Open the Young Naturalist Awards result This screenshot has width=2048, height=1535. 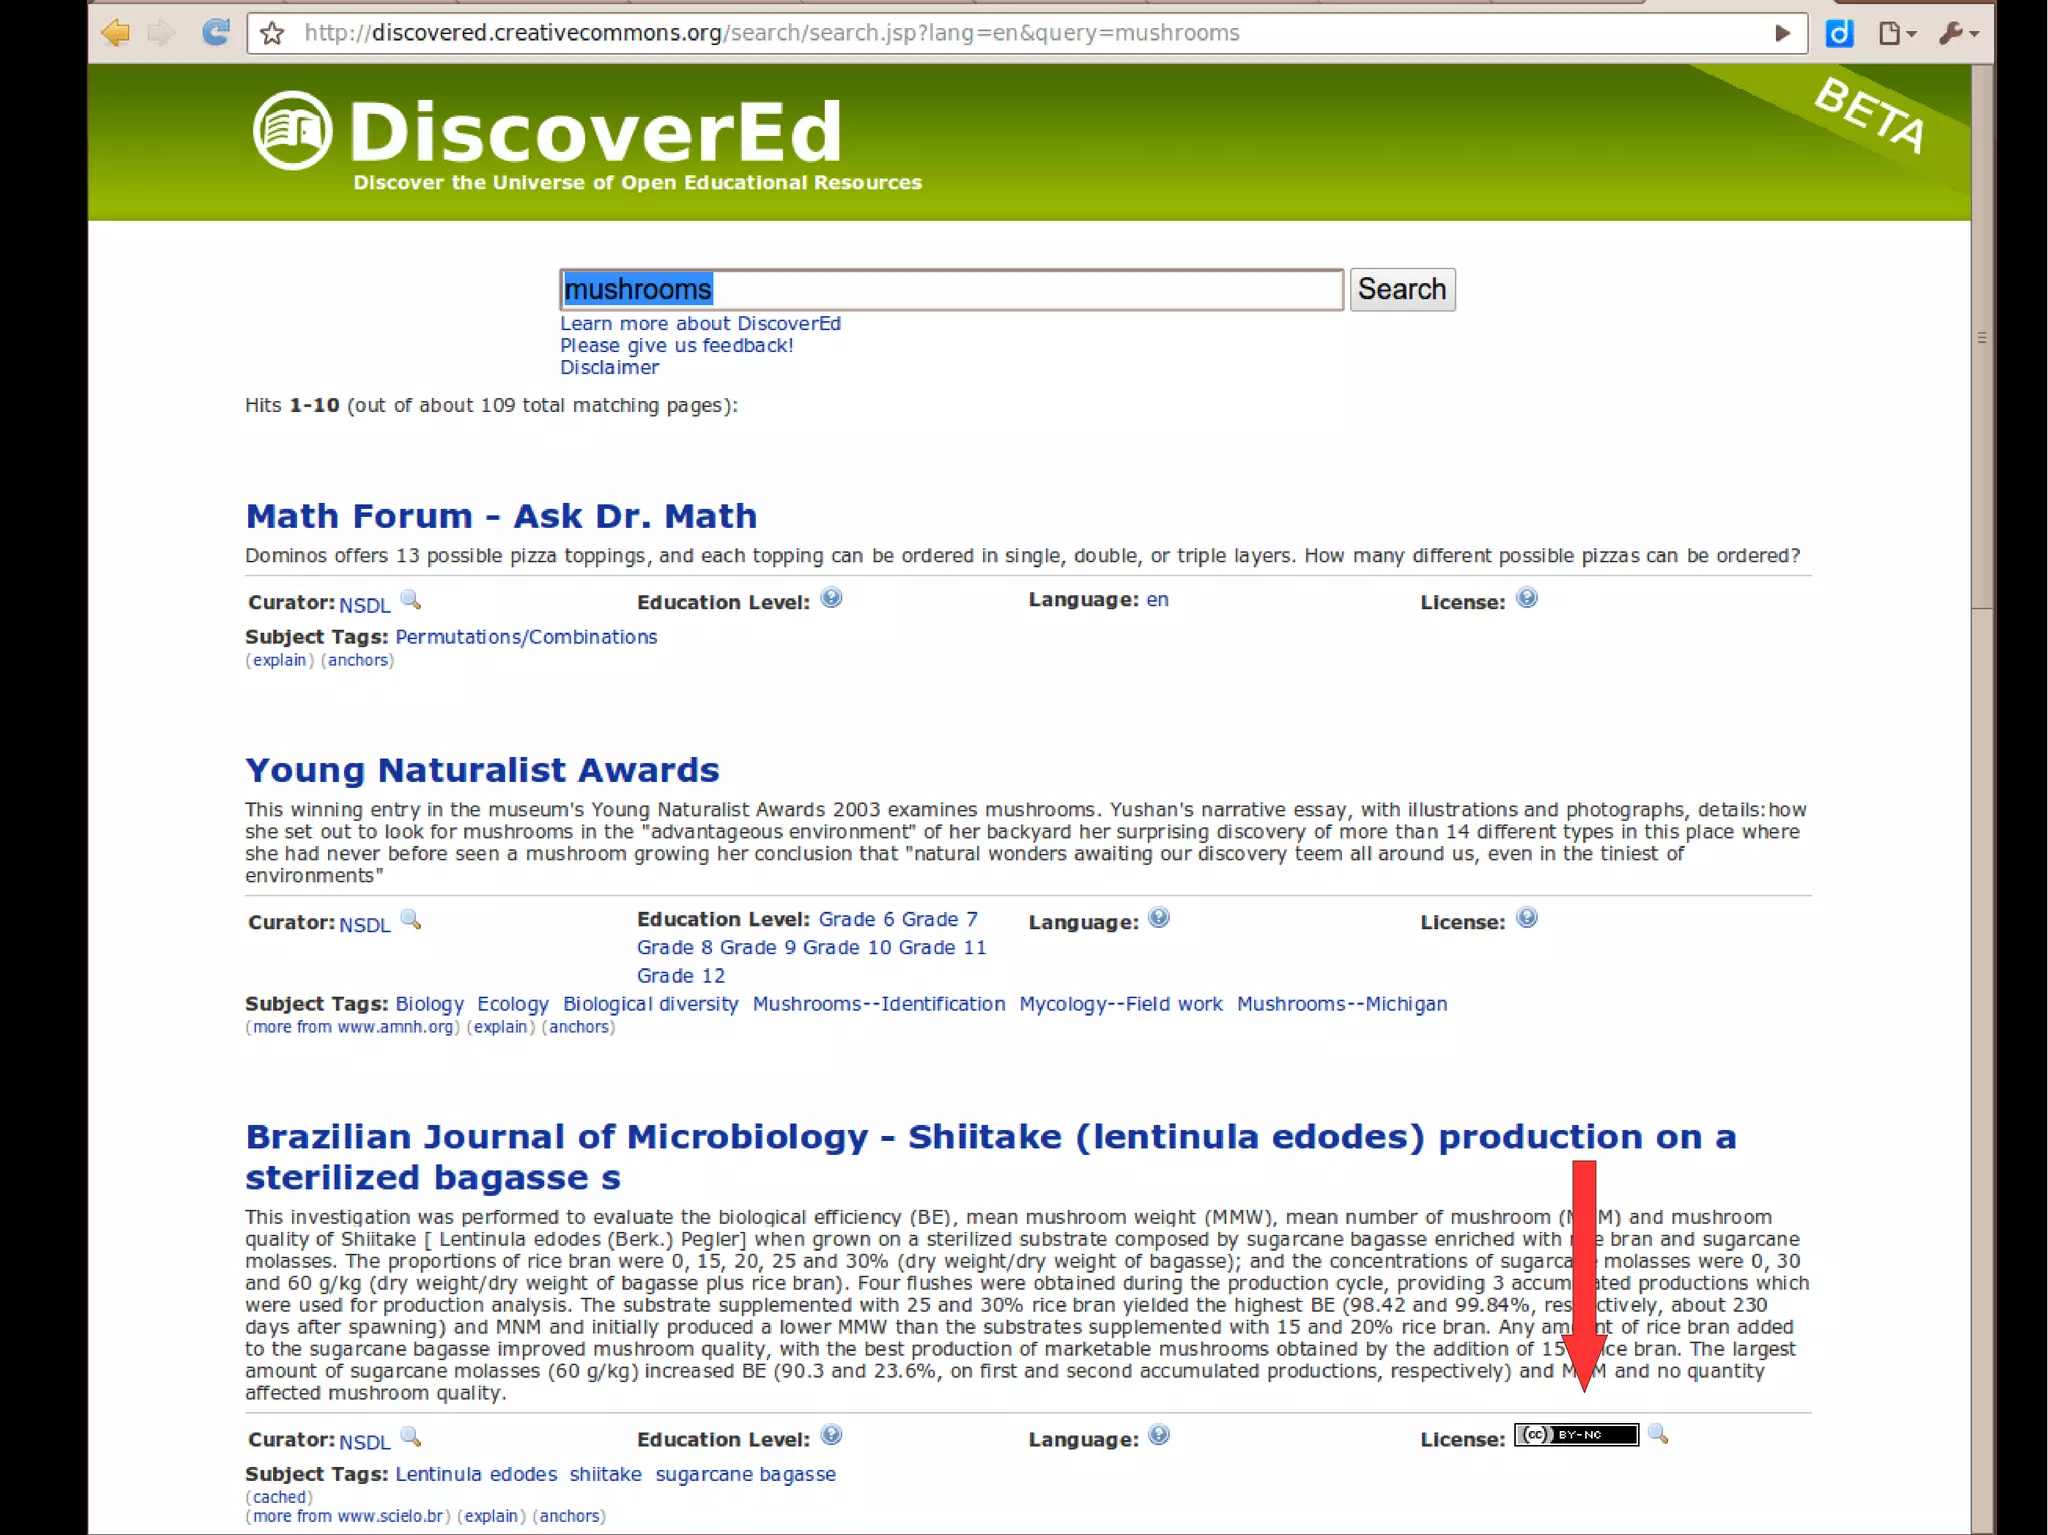(x=482, y=770)
